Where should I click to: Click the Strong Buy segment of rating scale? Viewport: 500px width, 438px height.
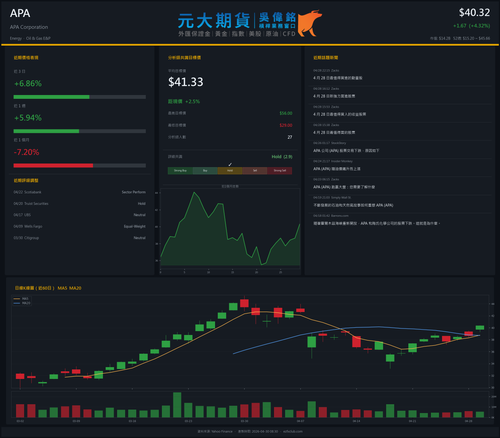coord(180,171)
